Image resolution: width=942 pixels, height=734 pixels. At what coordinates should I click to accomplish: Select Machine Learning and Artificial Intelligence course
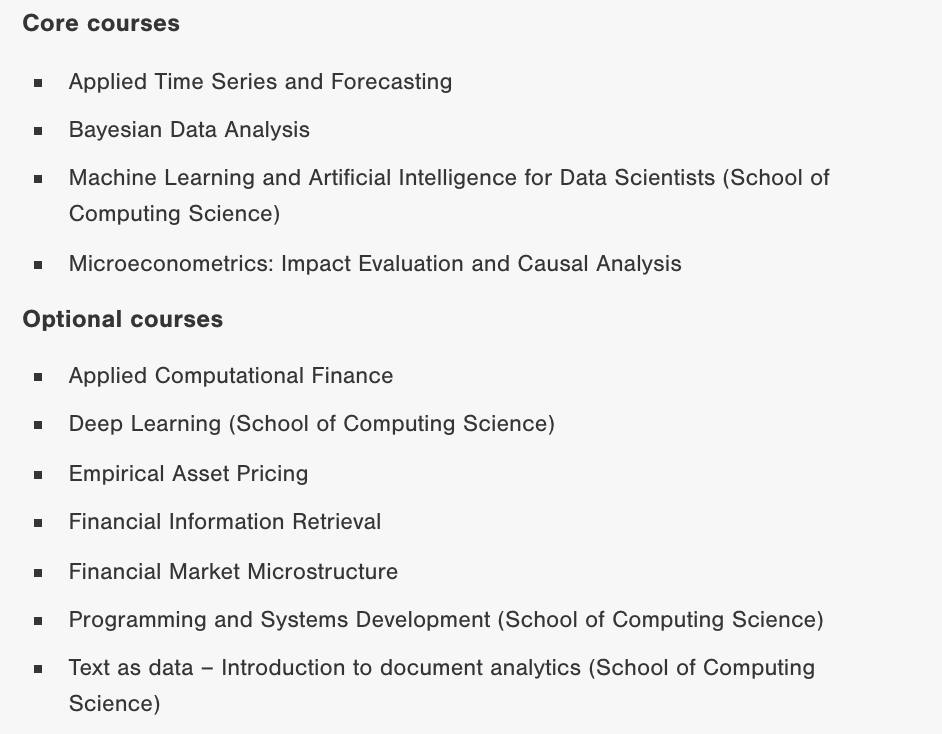449,196
